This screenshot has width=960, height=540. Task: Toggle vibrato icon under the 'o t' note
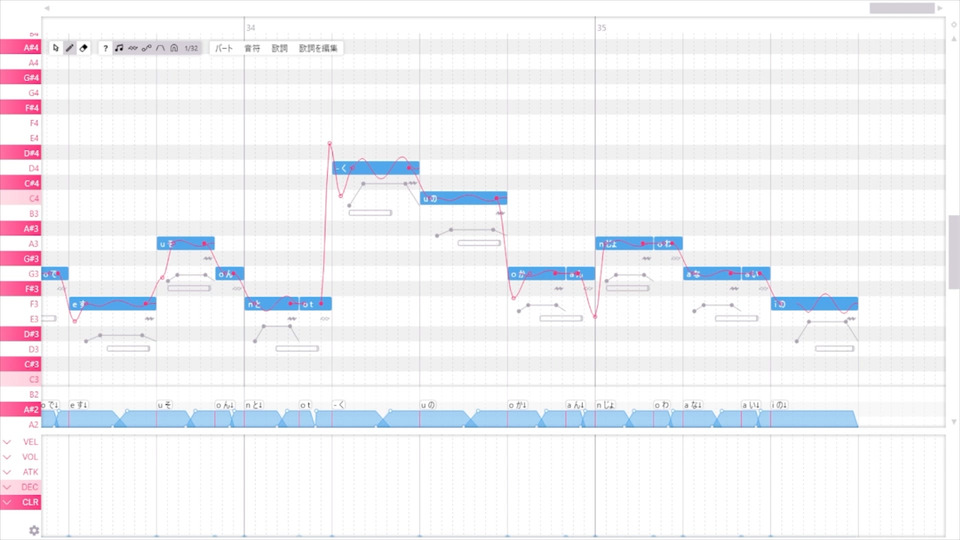(325, 318)
